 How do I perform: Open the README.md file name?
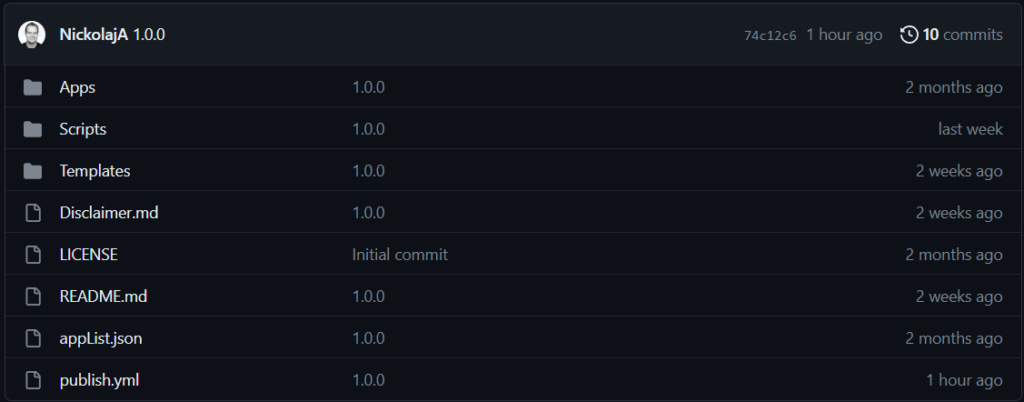pyautogui.click(x=103, y=296)
